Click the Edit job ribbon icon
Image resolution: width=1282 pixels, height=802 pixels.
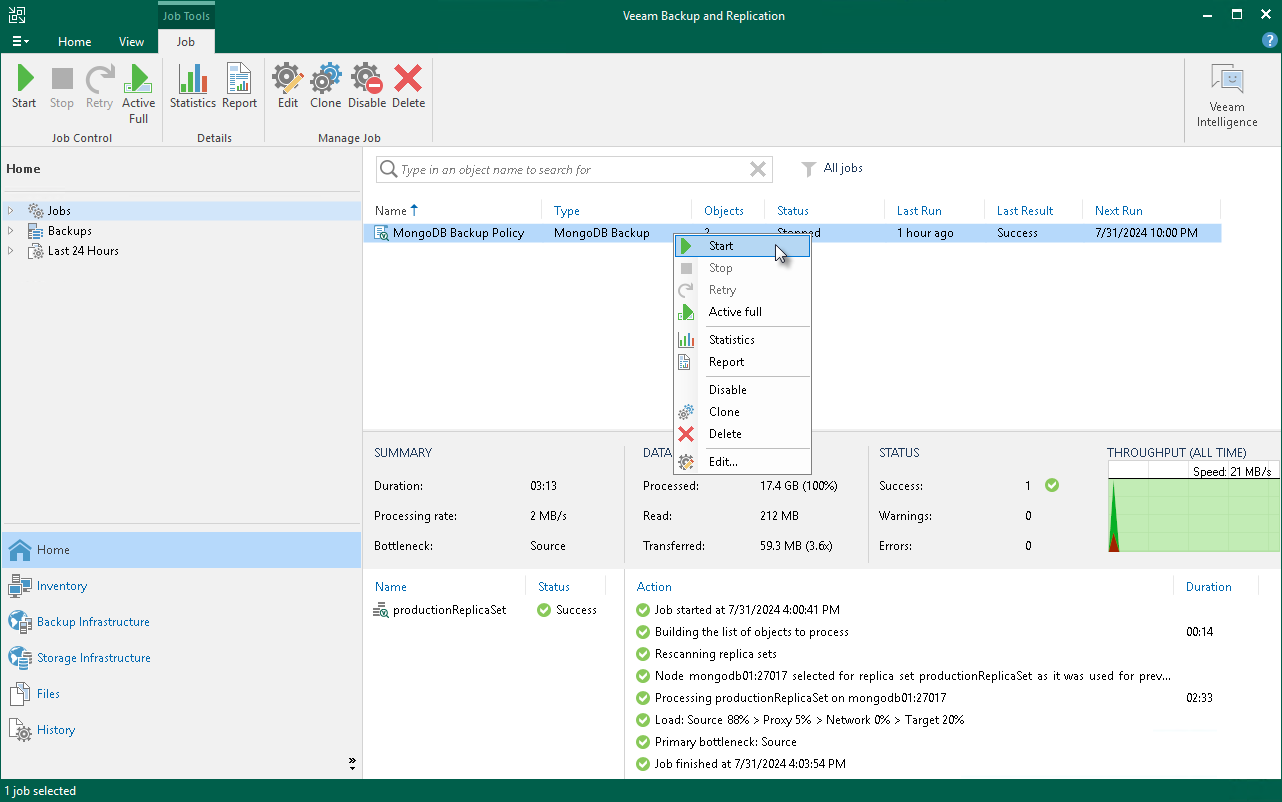[288, 86]
